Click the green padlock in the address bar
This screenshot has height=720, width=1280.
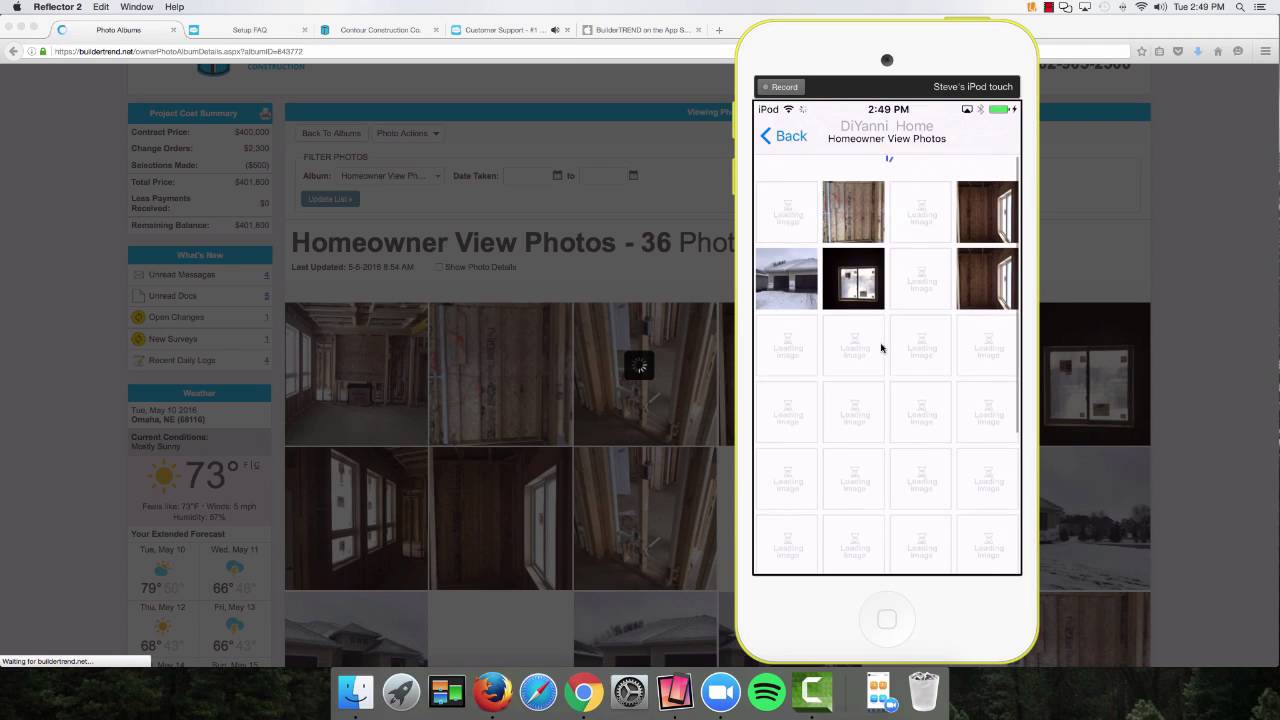43,51
